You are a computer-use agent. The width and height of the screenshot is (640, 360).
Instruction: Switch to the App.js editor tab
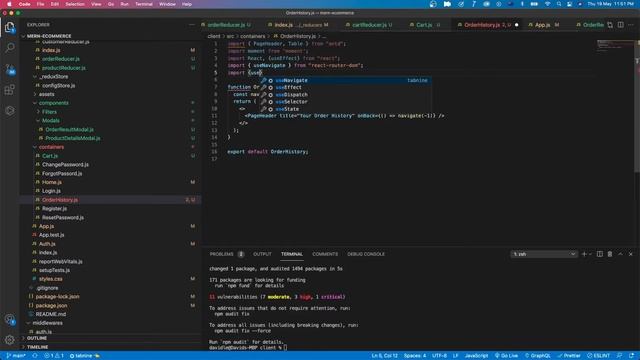(543, 25)
